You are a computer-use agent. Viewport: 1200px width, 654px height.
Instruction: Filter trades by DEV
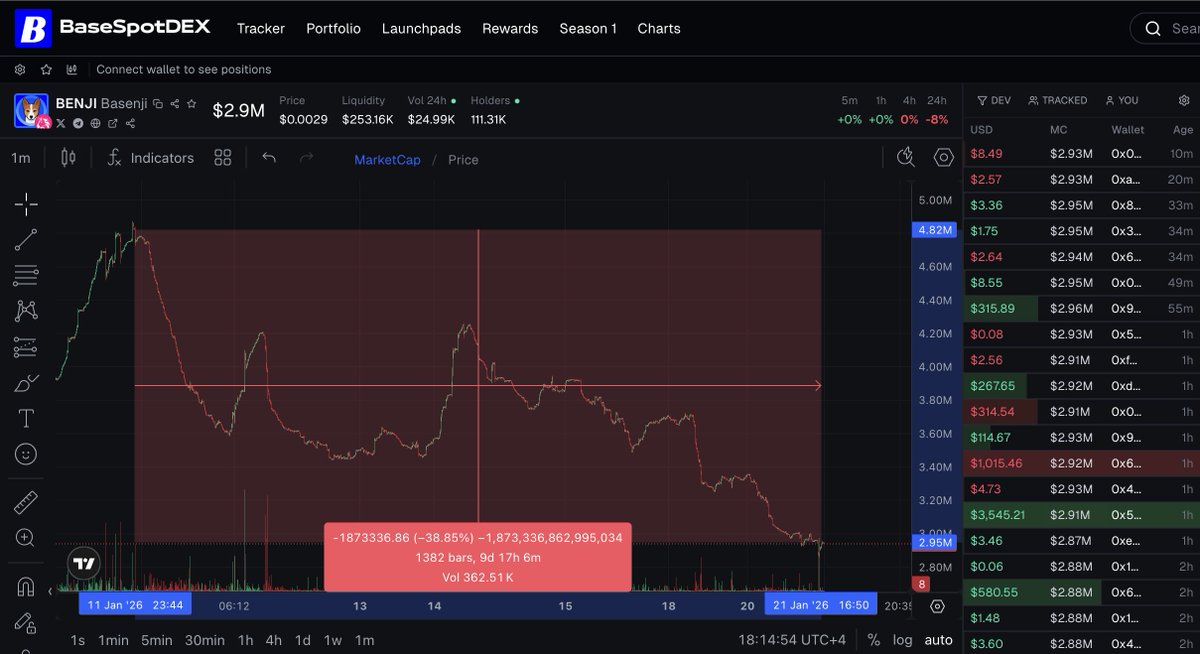coord(994,100)
